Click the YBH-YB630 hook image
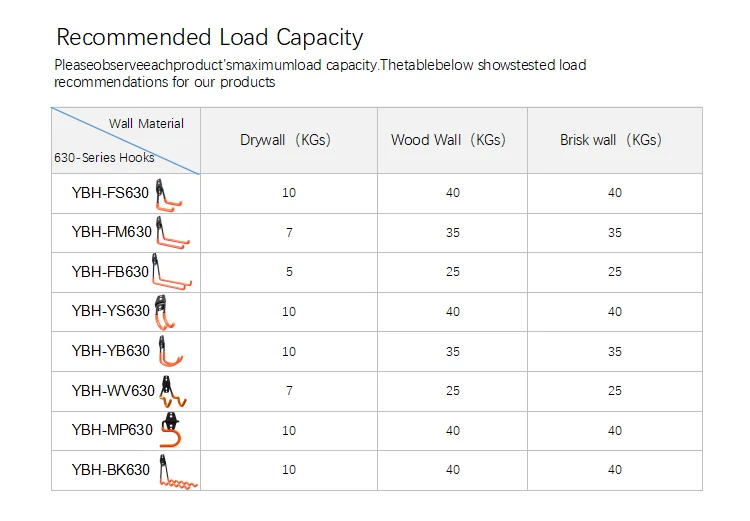750x521 pixels. coord(172,352)
